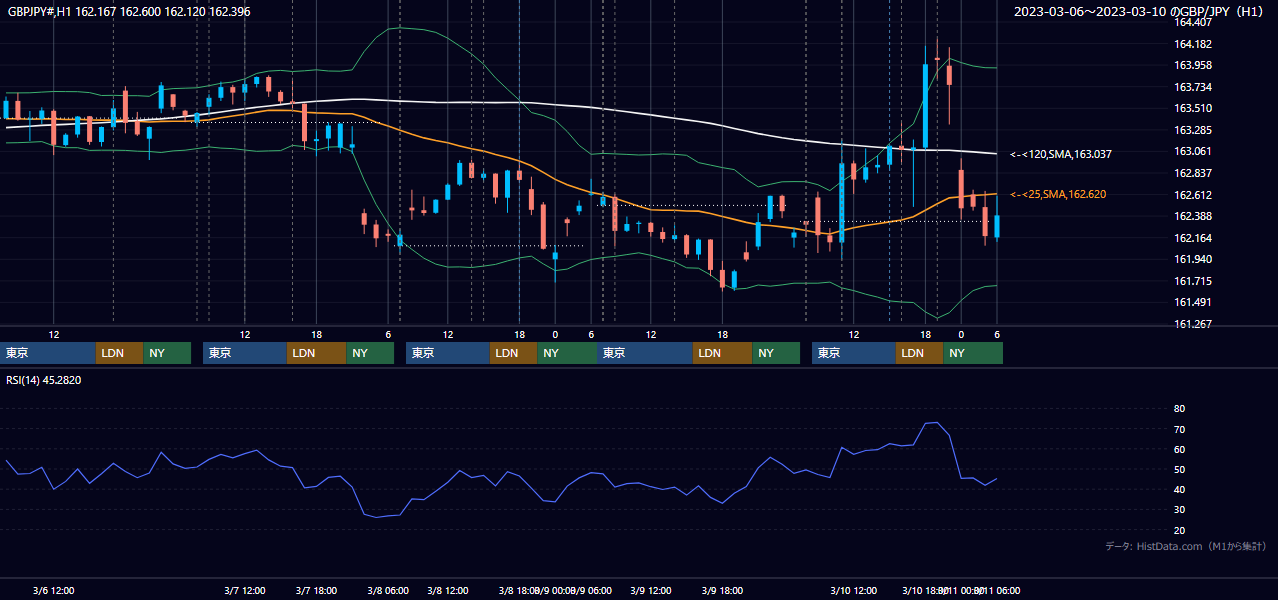Pick the 3/9 12:00 time axis label

click(x=651, y=590)
